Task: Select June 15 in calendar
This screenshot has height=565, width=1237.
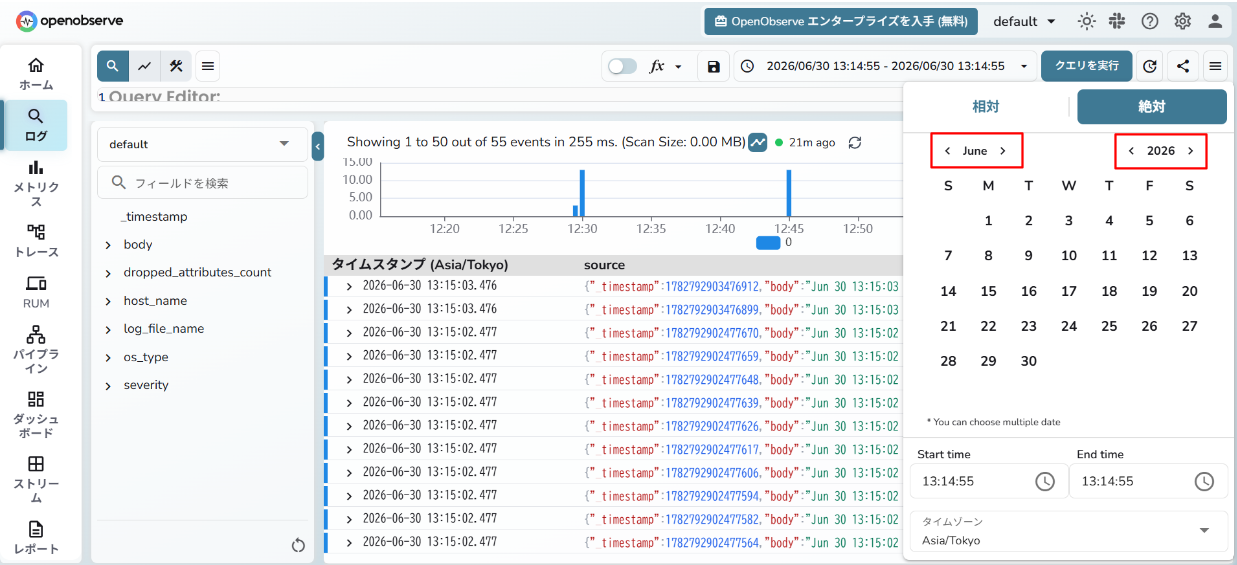Action: [988, 291]
